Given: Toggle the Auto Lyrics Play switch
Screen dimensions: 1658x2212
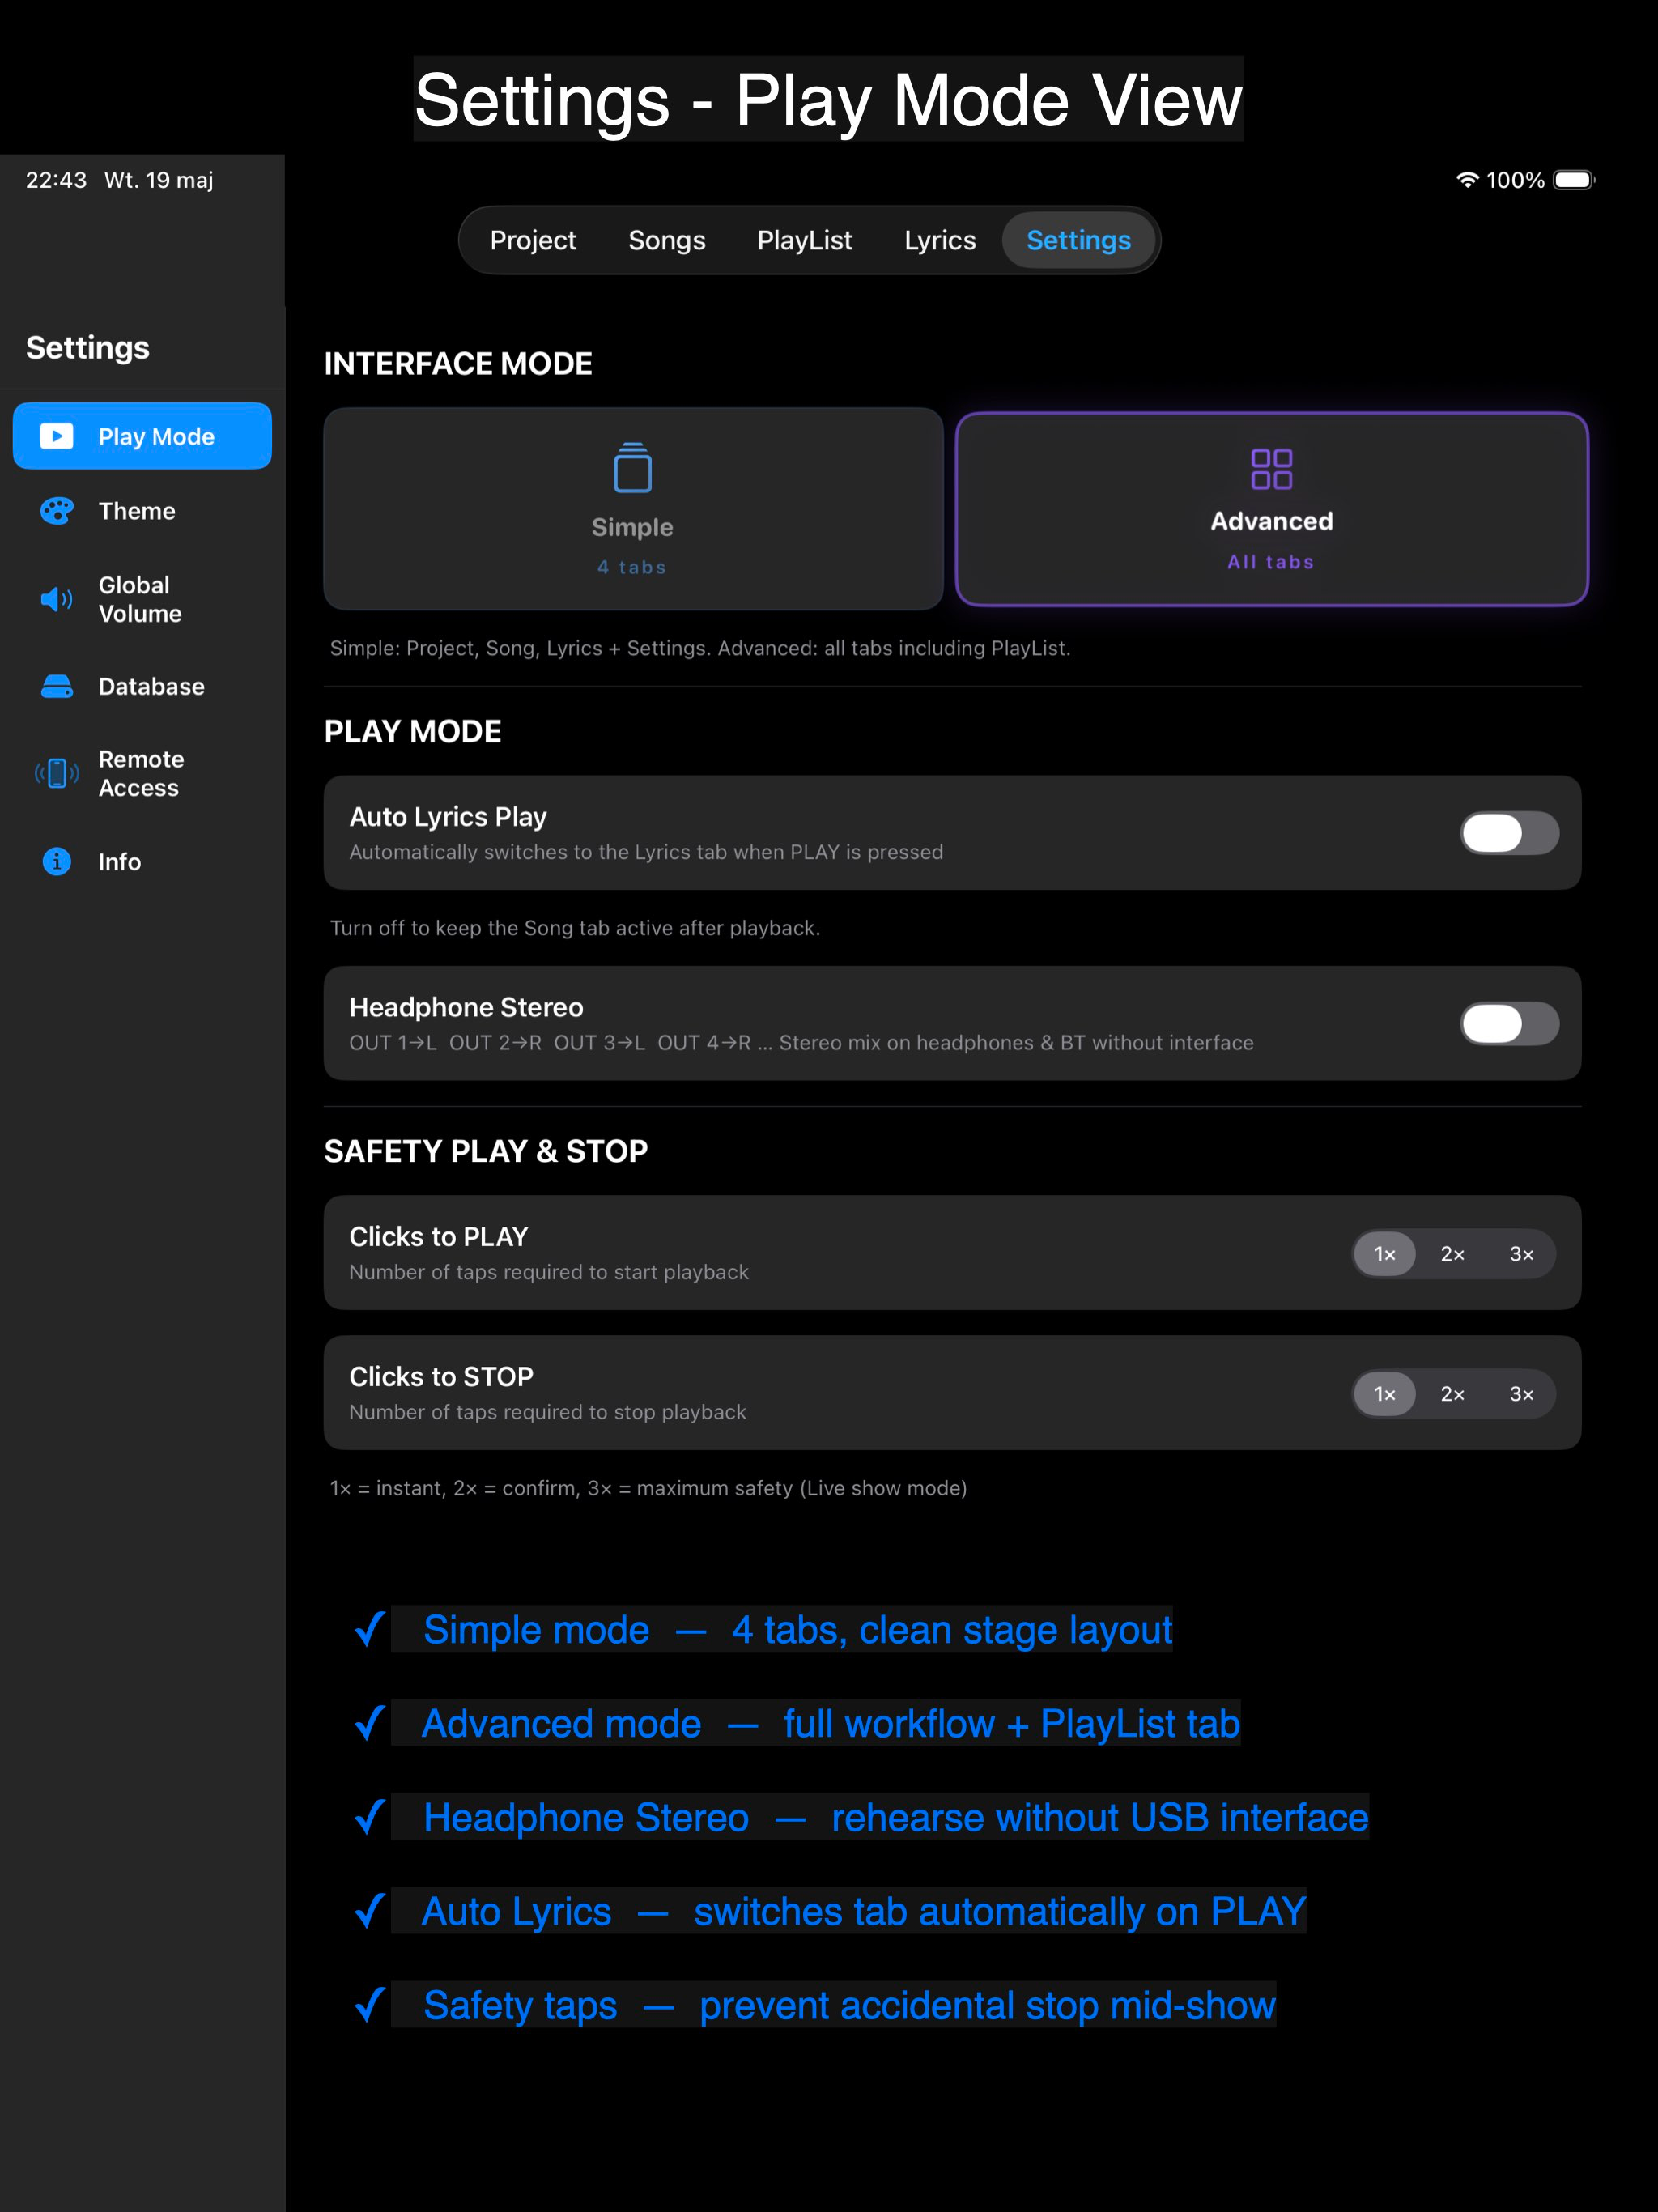Looking at the screenshot, I should (x=1509, y=833).
